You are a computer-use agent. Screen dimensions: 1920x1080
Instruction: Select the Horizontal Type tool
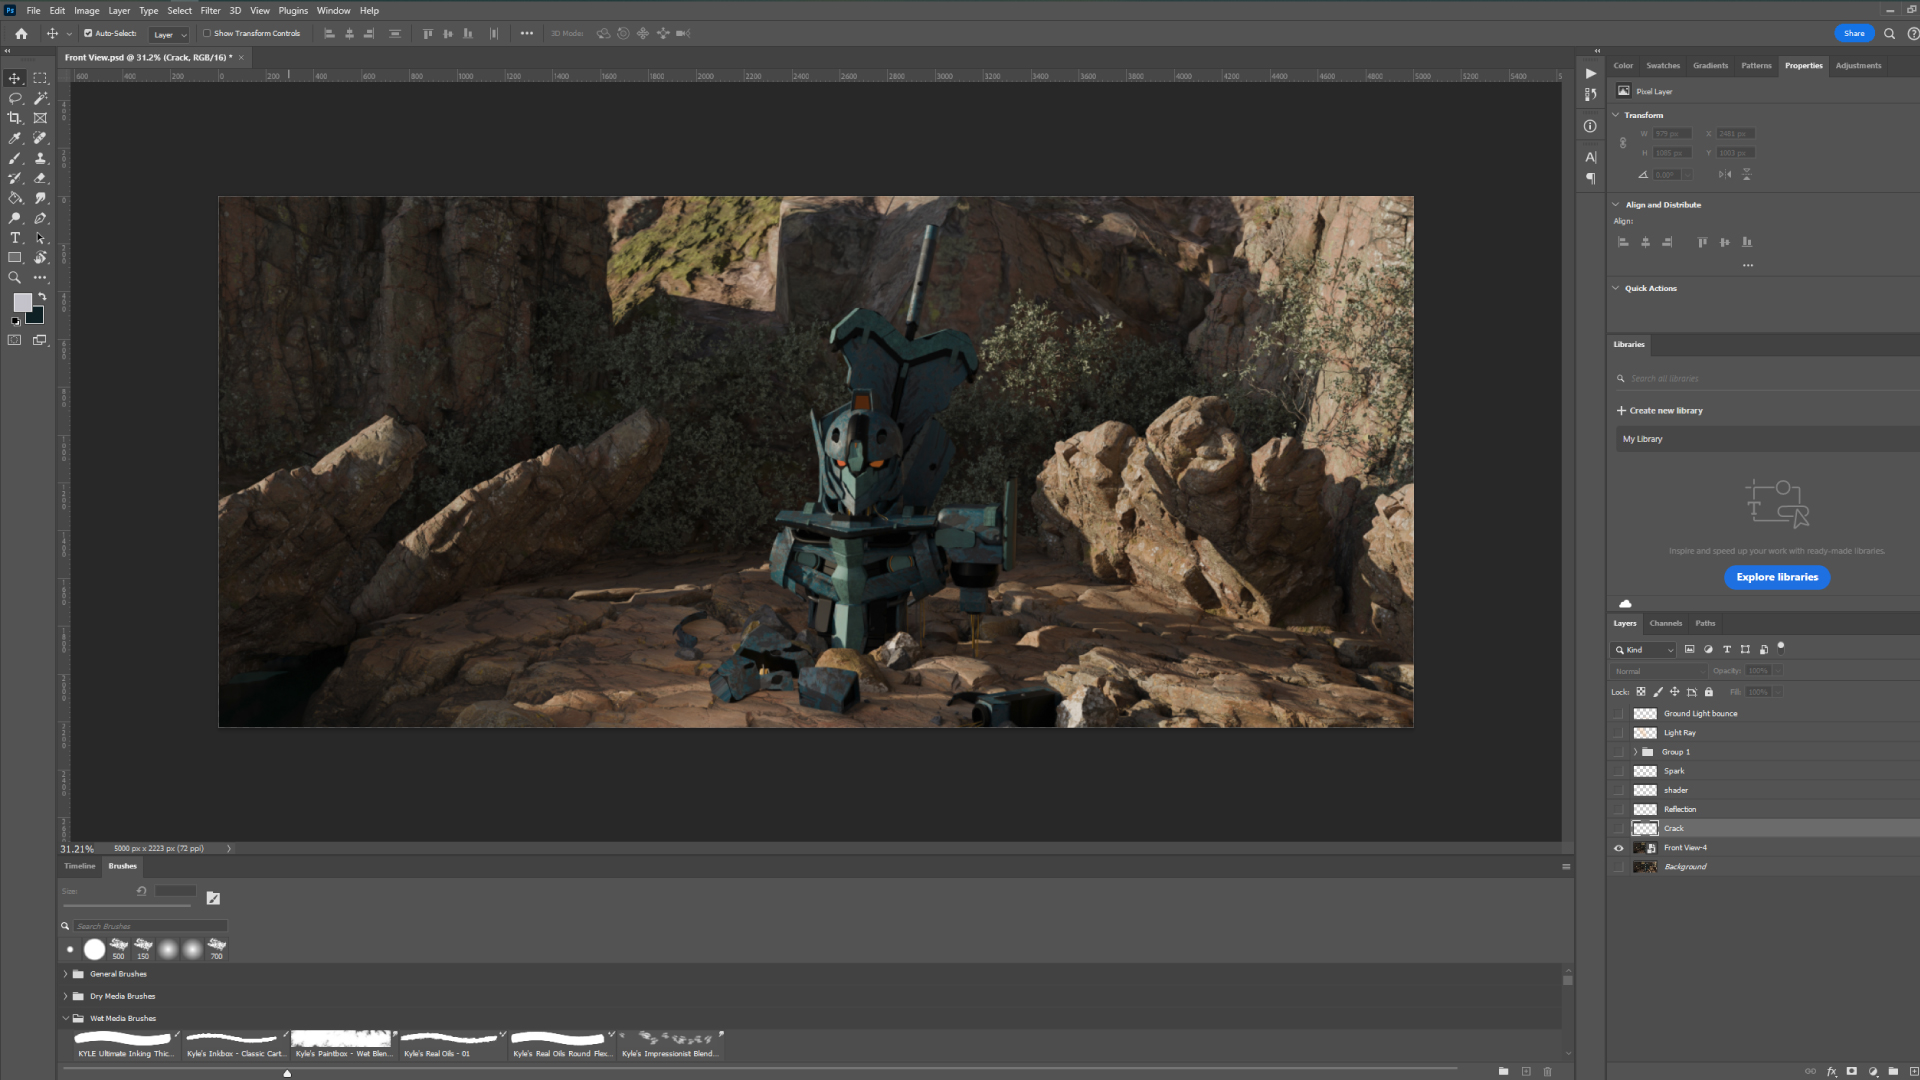tap(15, 238)
